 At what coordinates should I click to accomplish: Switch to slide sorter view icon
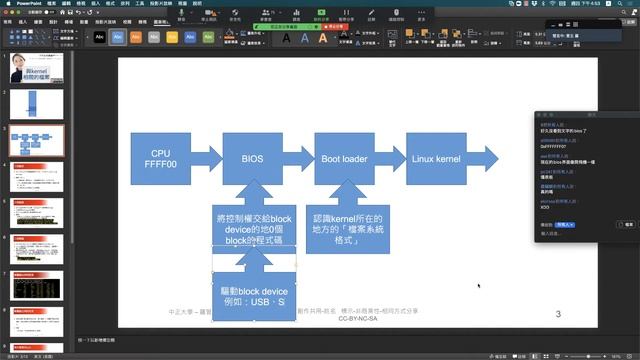coord(546,356)
